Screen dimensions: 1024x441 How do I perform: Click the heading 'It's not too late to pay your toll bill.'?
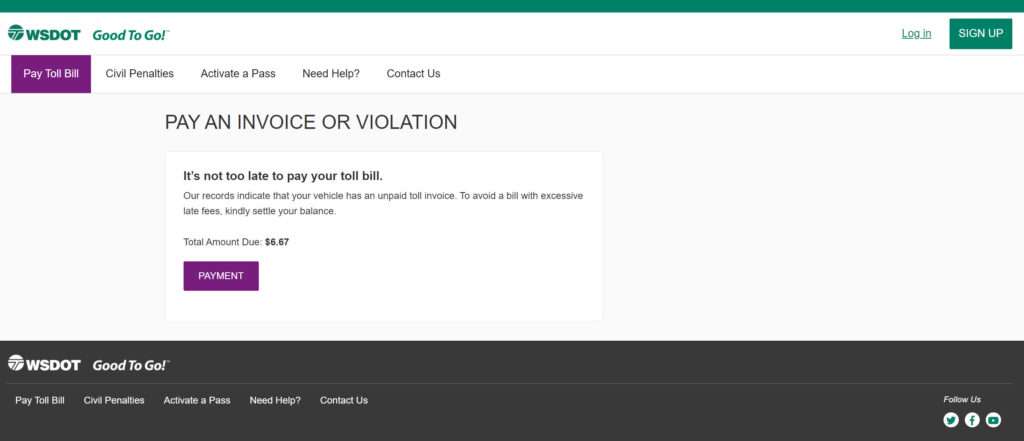pos(283,176)
